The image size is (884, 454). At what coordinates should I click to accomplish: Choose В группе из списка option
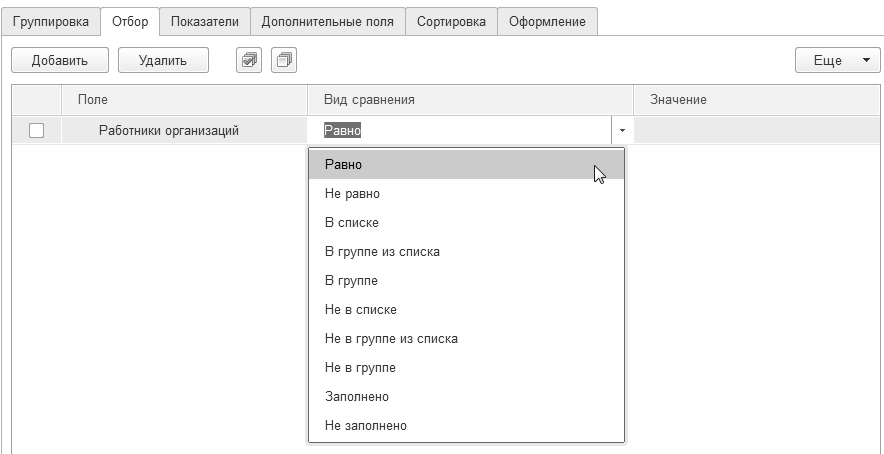[x=382, y=252]
